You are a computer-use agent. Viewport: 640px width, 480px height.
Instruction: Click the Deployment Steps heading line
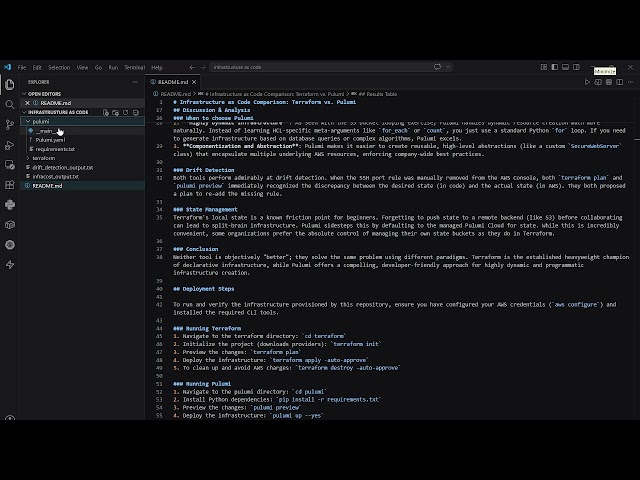(204, 289)
